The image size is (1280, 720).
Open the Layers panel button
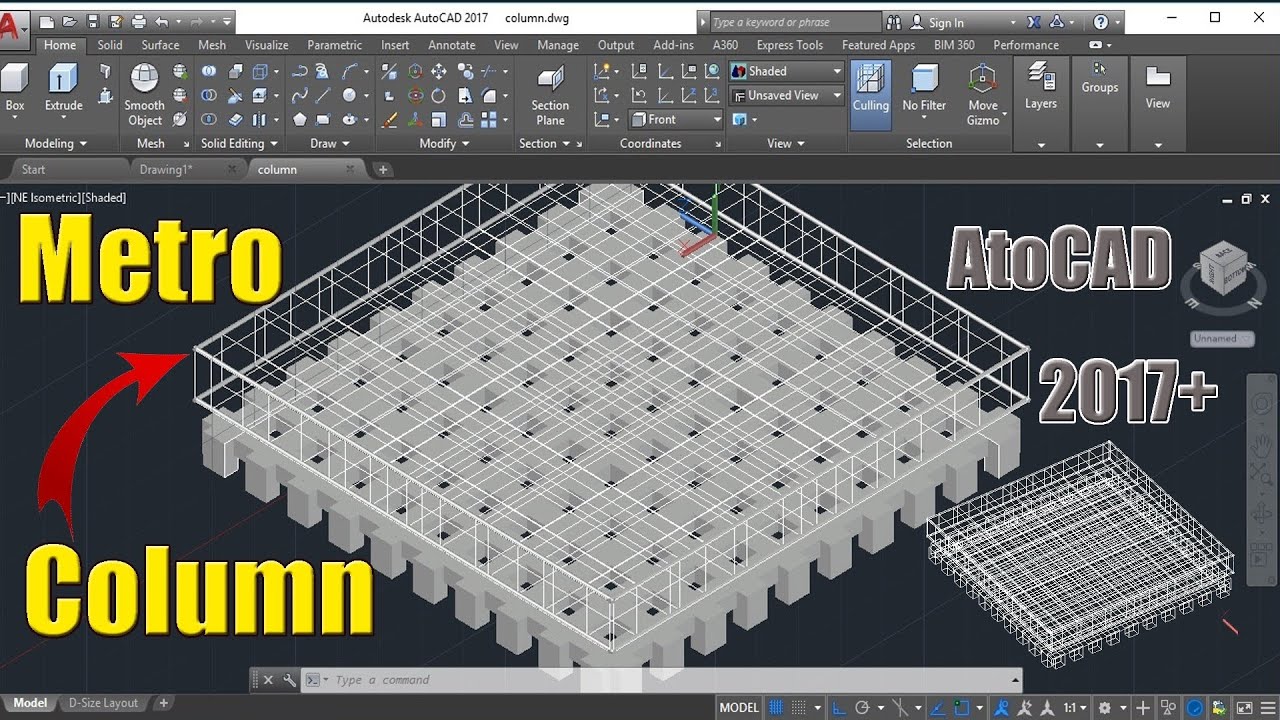1041,87
